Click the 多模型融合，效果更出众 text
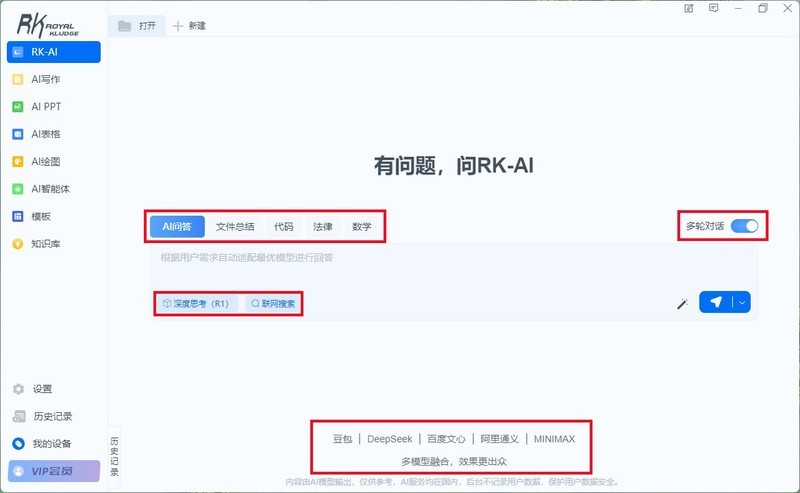 pyautogui.click(x=454, y=462)
